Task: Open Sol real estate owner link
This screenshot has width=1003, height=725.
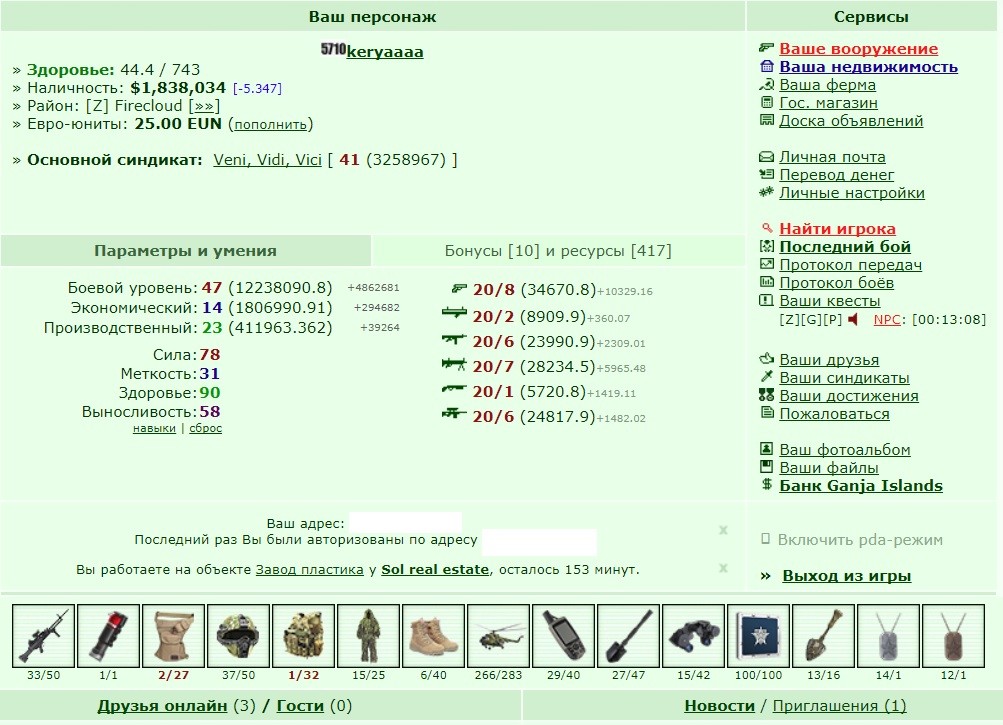Action: click(435, 569)
